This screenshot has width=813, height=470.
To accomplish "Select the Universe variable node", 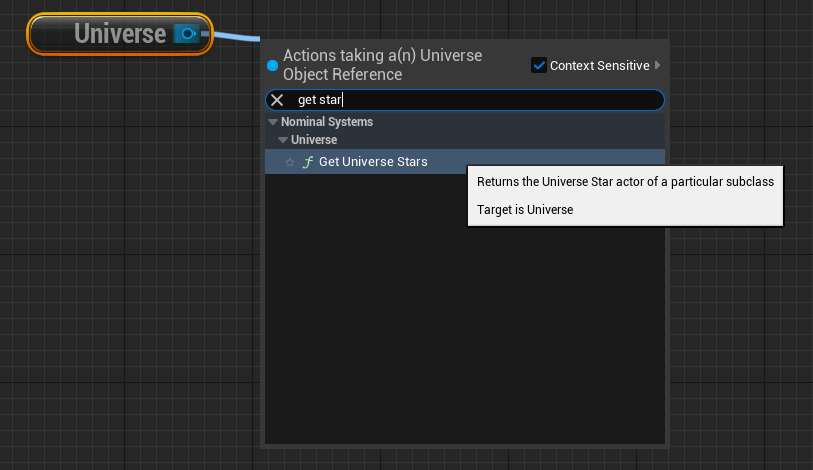I will click(x=120, y=34).
